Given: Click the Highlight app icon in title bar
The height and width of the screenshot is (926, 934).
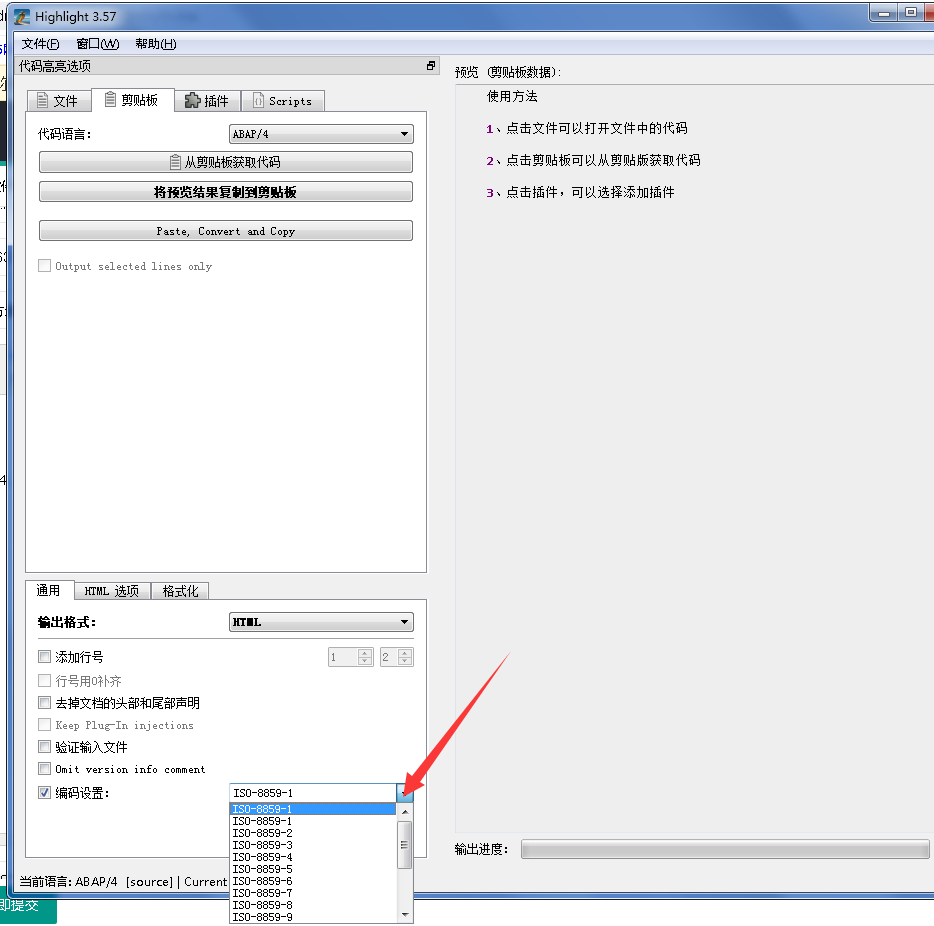Looking at the screenshot, I should tap(21, 16).
